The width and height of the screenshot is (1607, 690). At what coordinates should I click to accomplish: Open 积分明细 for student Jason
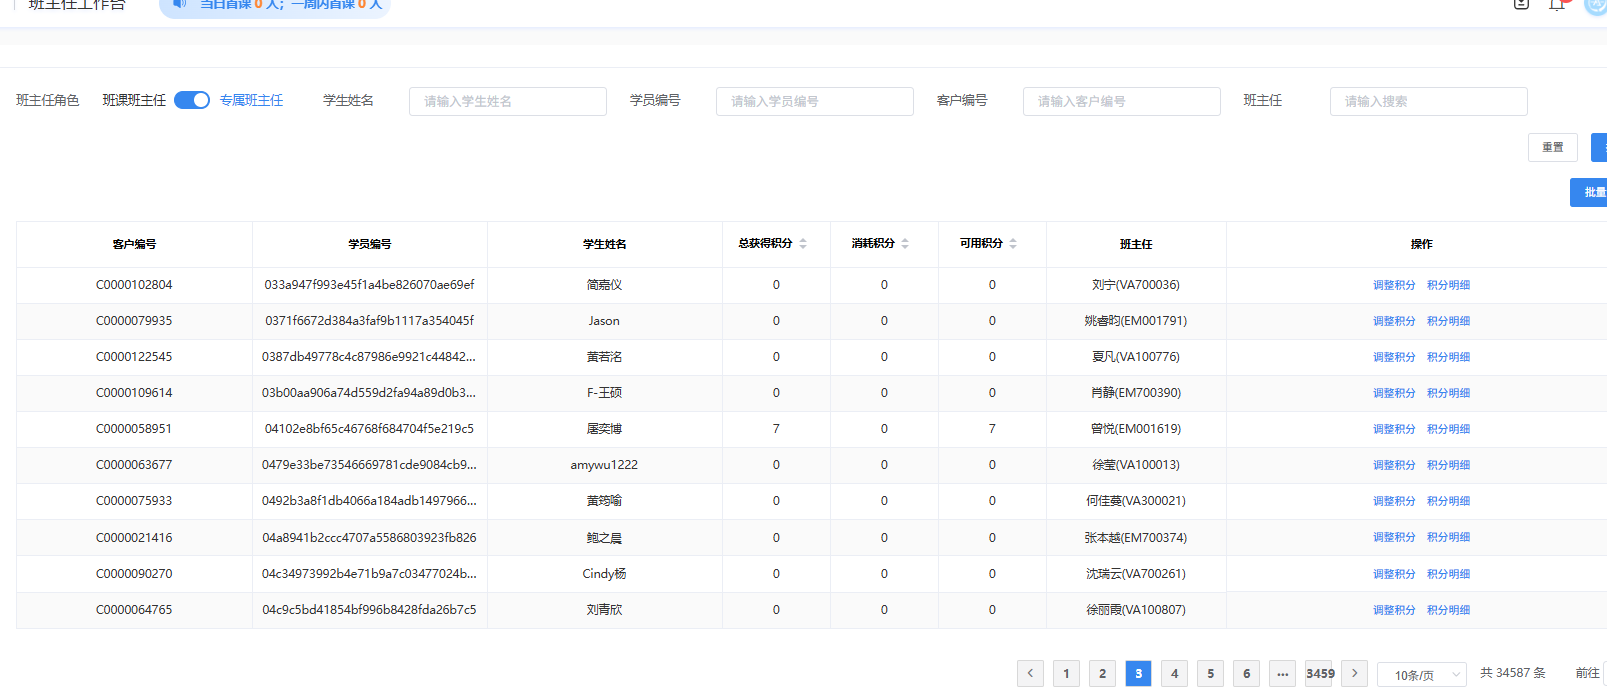[x=1448, y=321]
